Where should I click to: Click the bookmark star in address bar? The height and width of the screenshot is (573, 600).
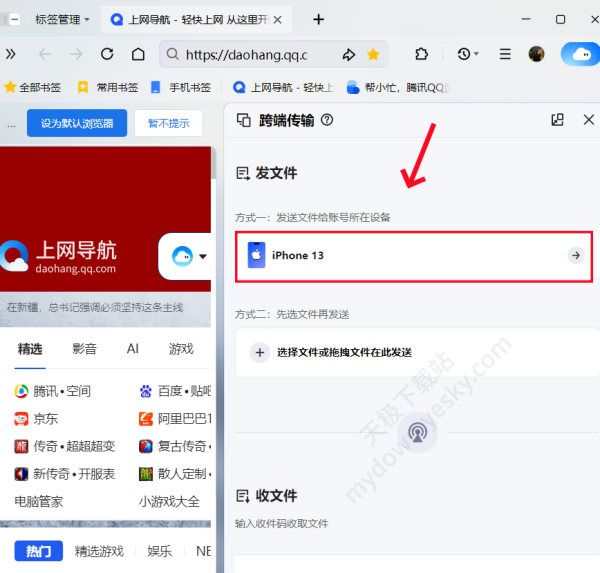373,54
